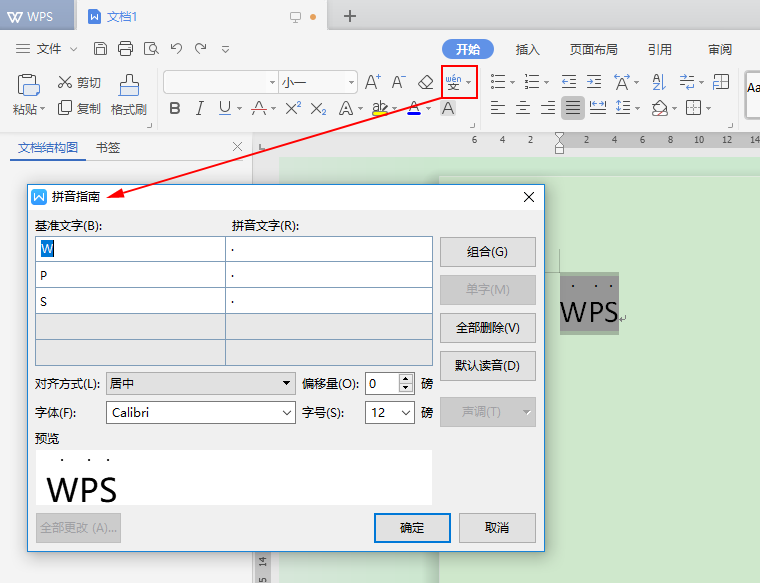
Task: Click the numbered list icon
Action: click(x=532, y=81)
